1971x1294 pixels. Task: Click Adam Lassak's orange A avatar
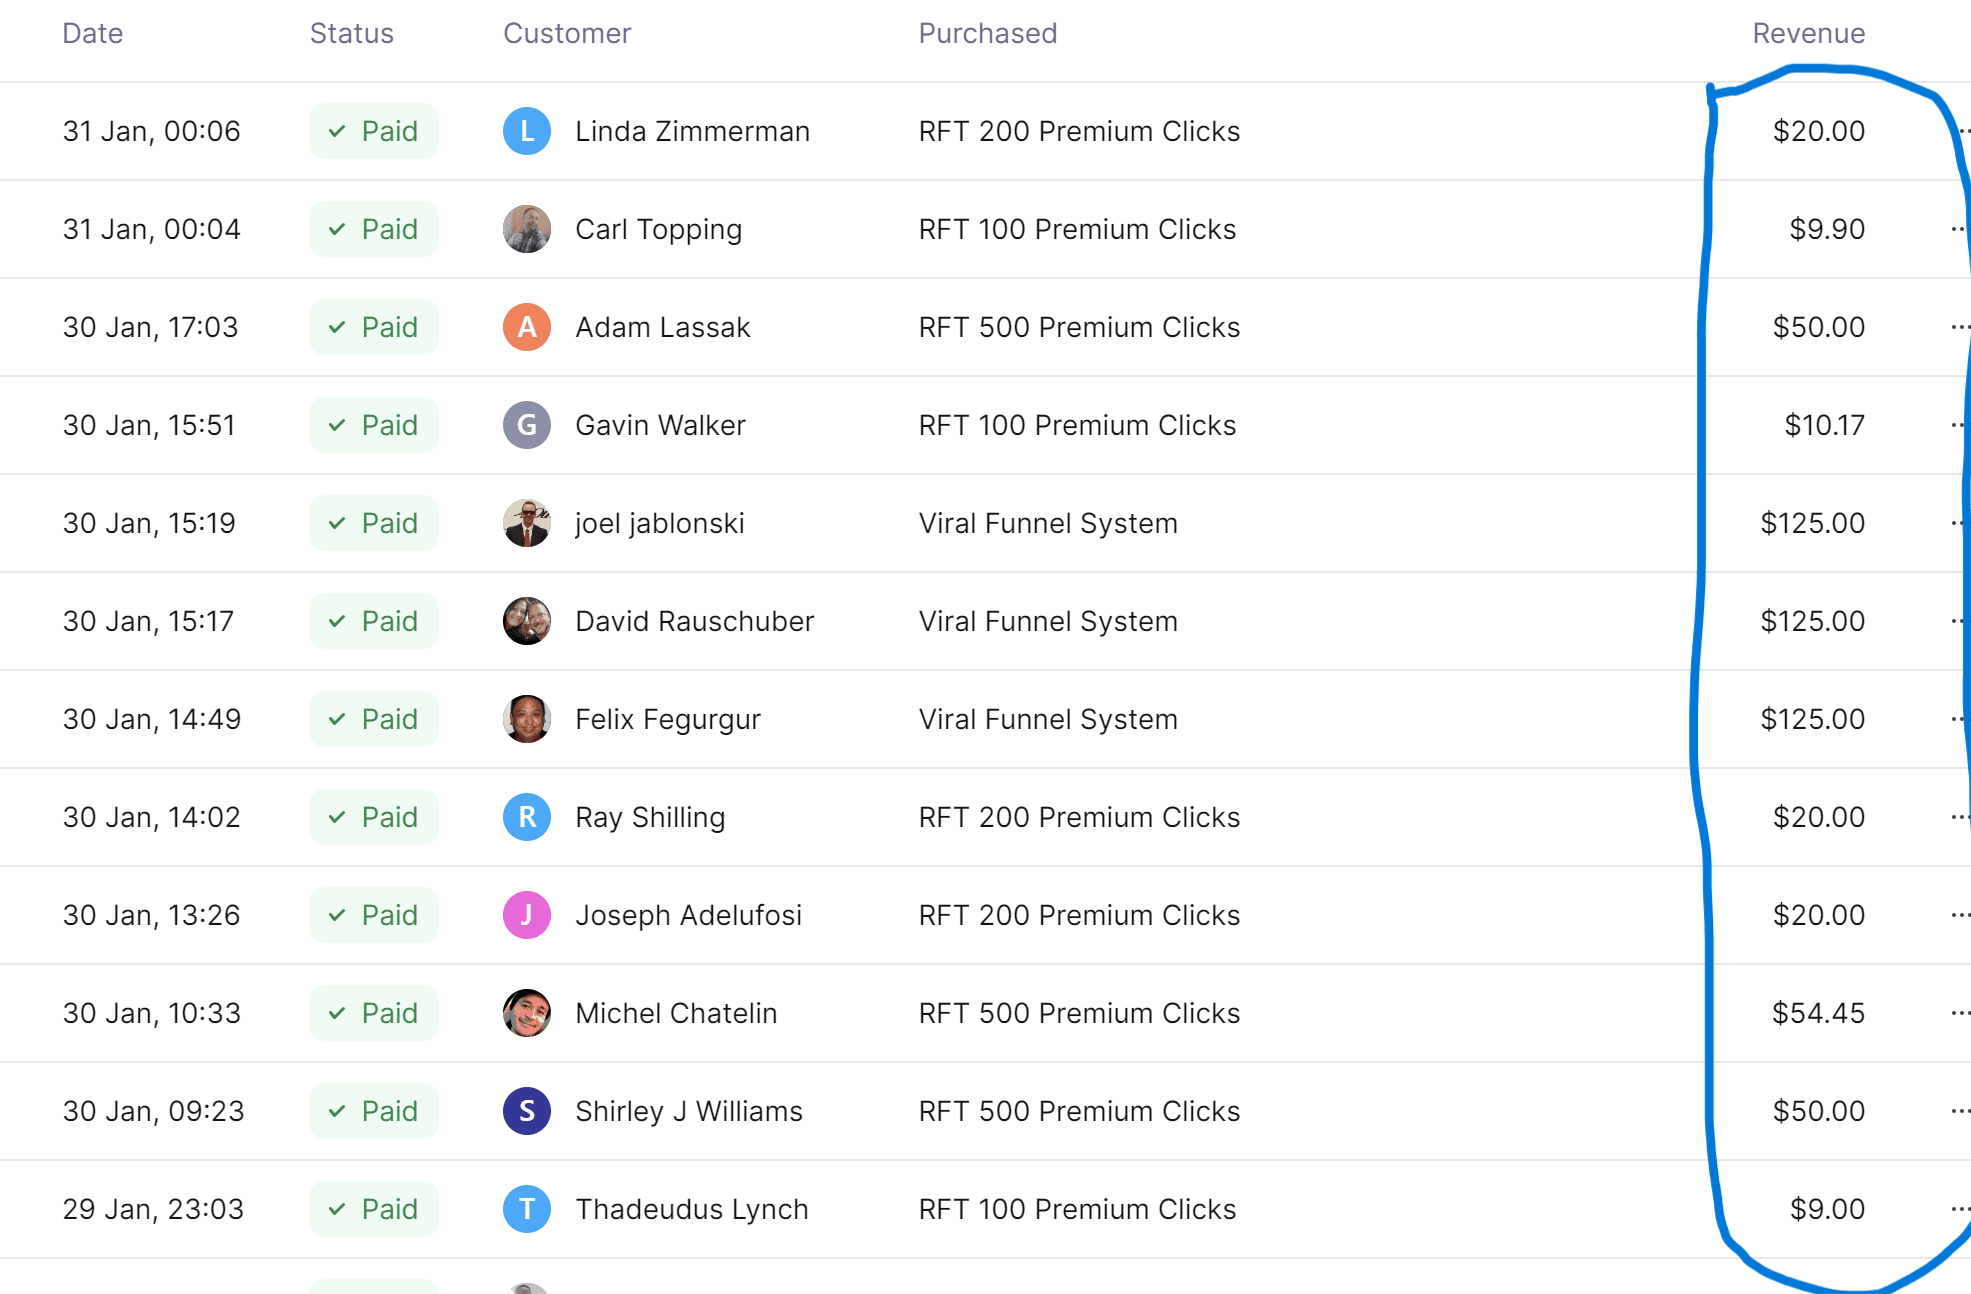(527, 327)
